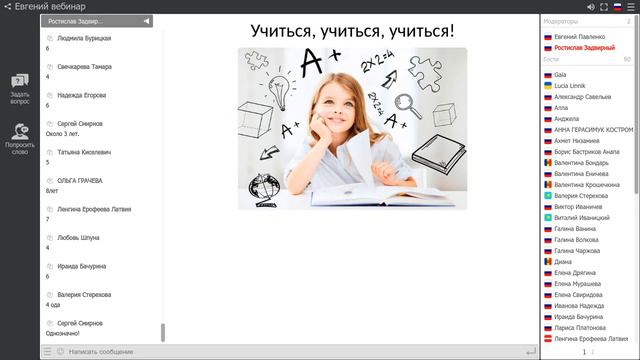This screenshot has height=360, width=640.
Task: Select guest Алла in participants list
Action: click(561, 108)
